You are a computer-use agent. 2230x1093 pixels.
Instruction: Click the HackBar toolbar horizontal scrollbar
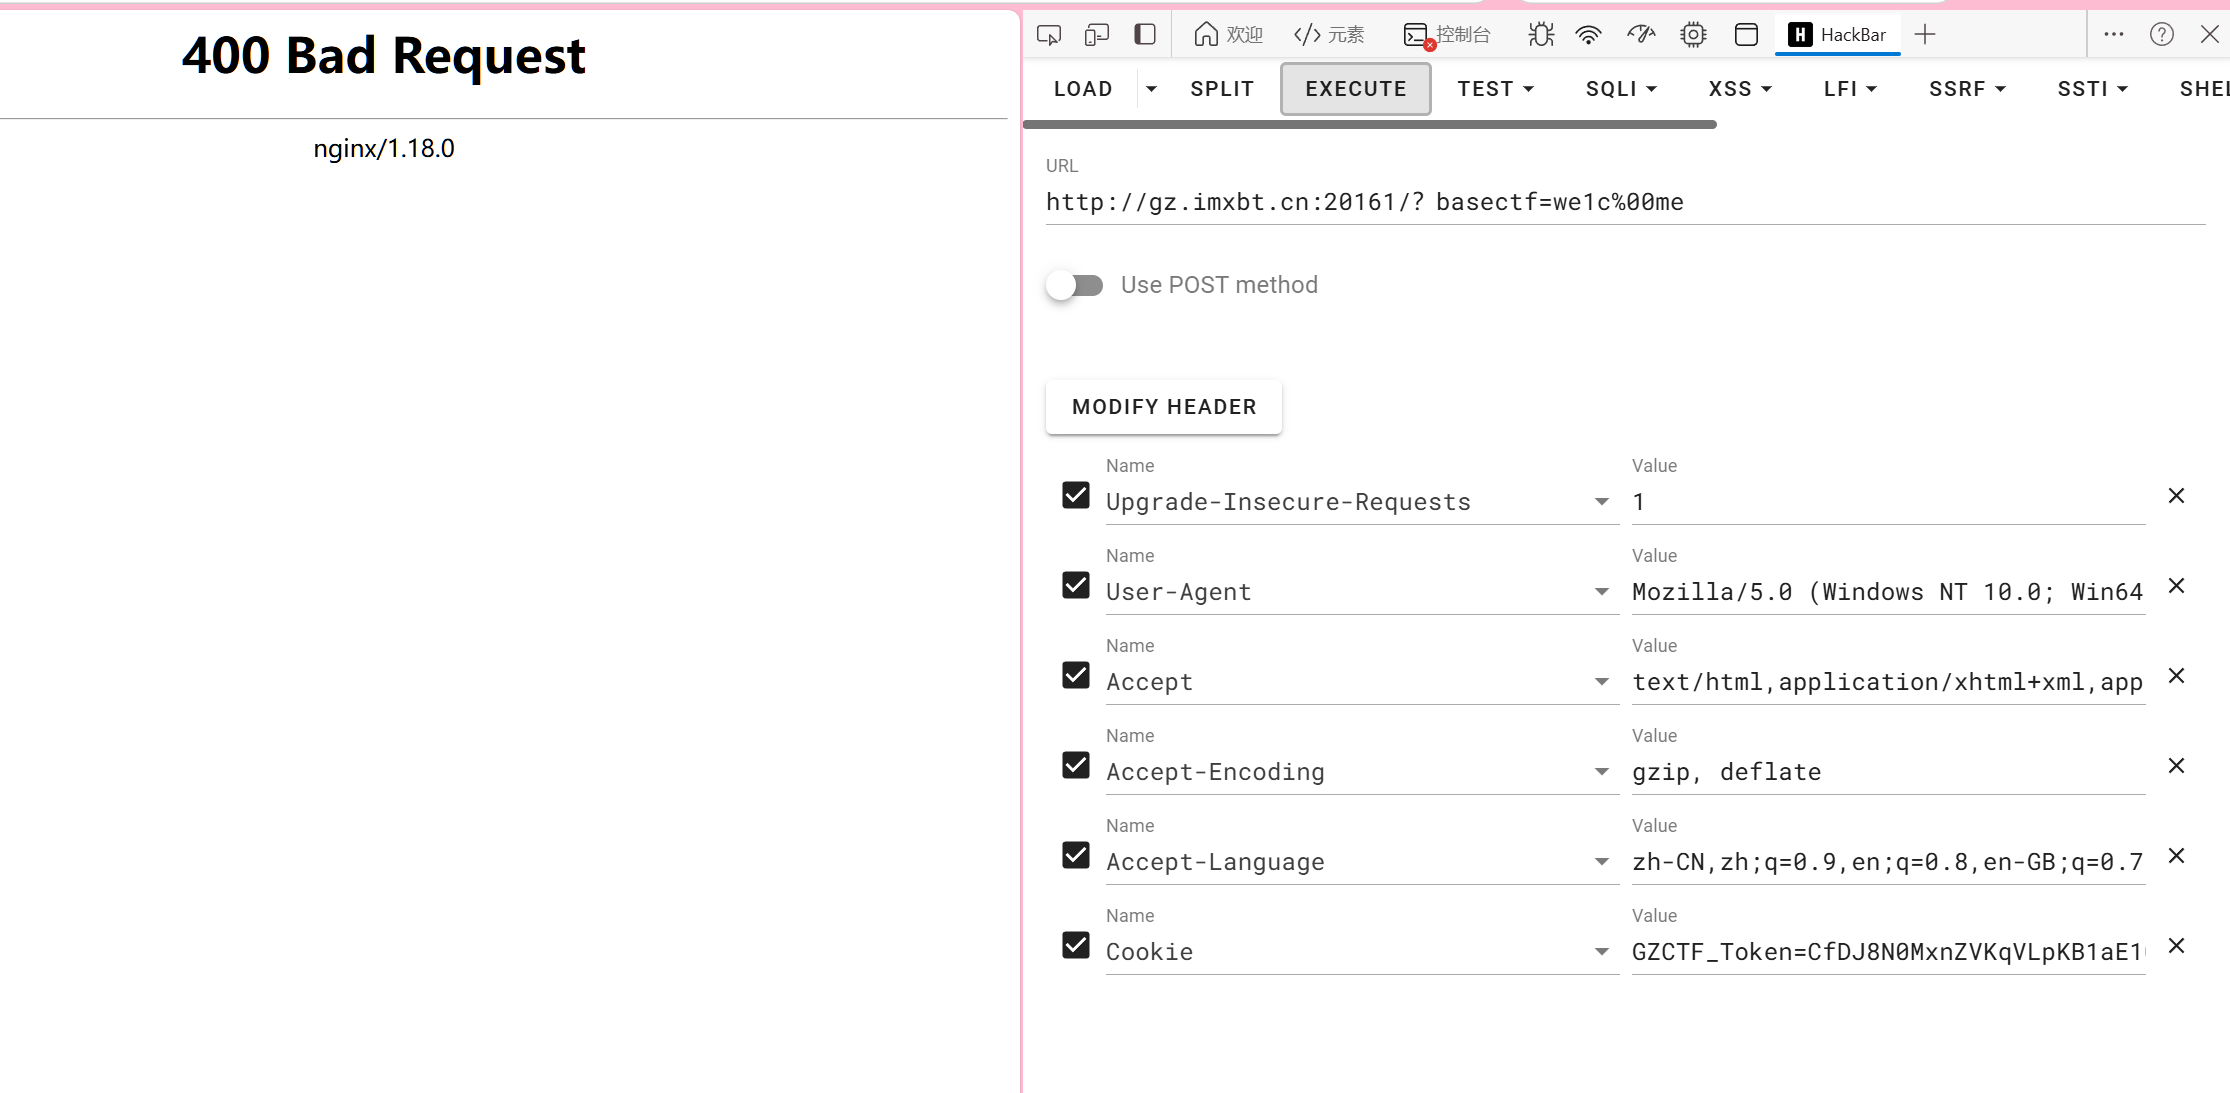[x=1370, y=125]
